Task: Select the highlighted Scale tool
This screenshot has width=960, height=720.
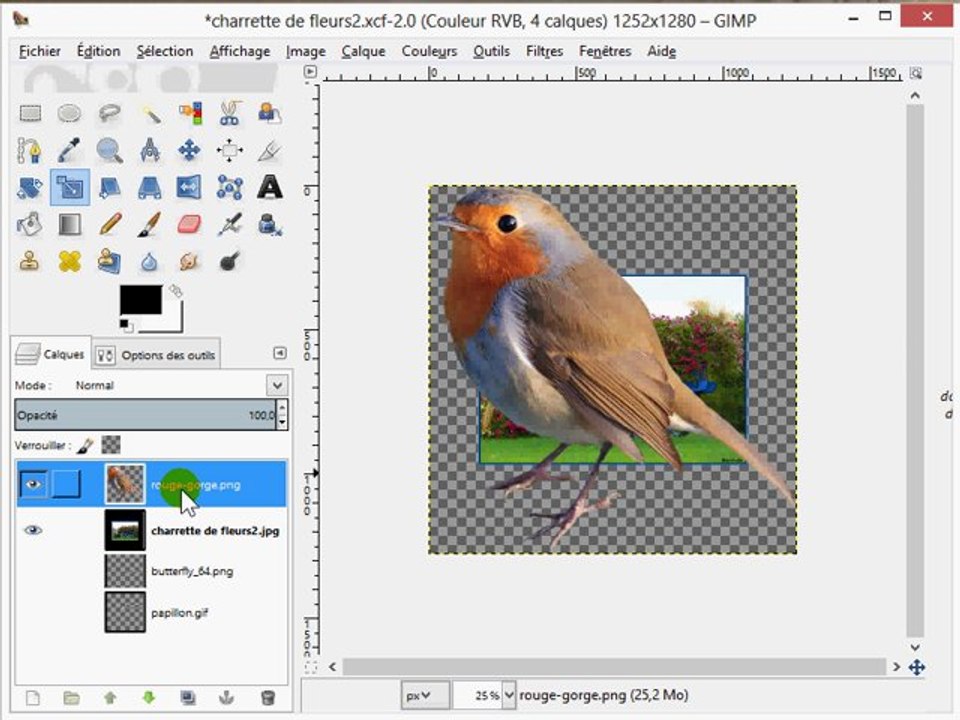Action: (70, 187)
